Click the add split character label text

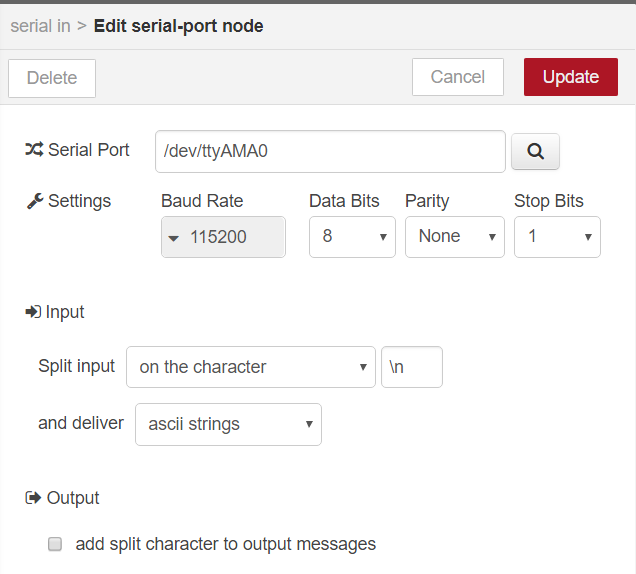tap(226, 544)
